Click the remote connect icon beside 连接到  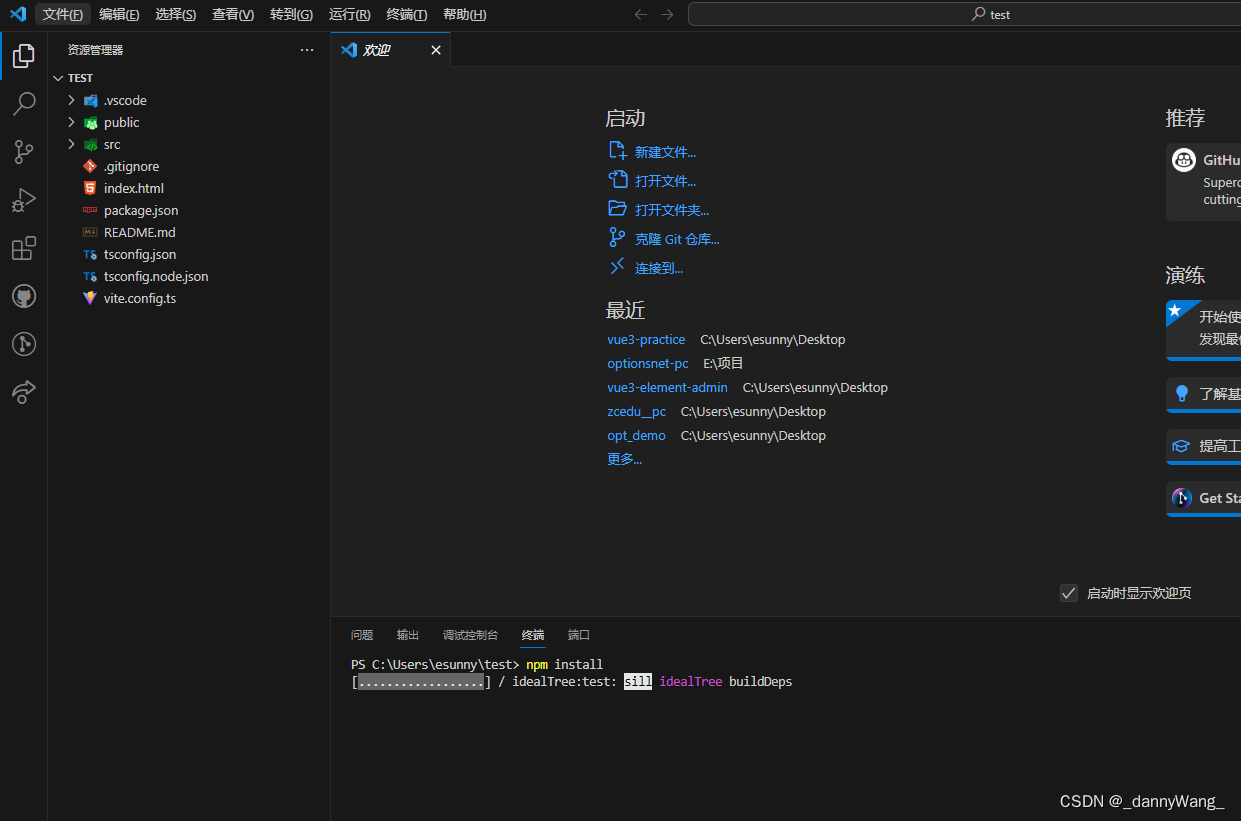pyautogui.click(x=617, y=267)
